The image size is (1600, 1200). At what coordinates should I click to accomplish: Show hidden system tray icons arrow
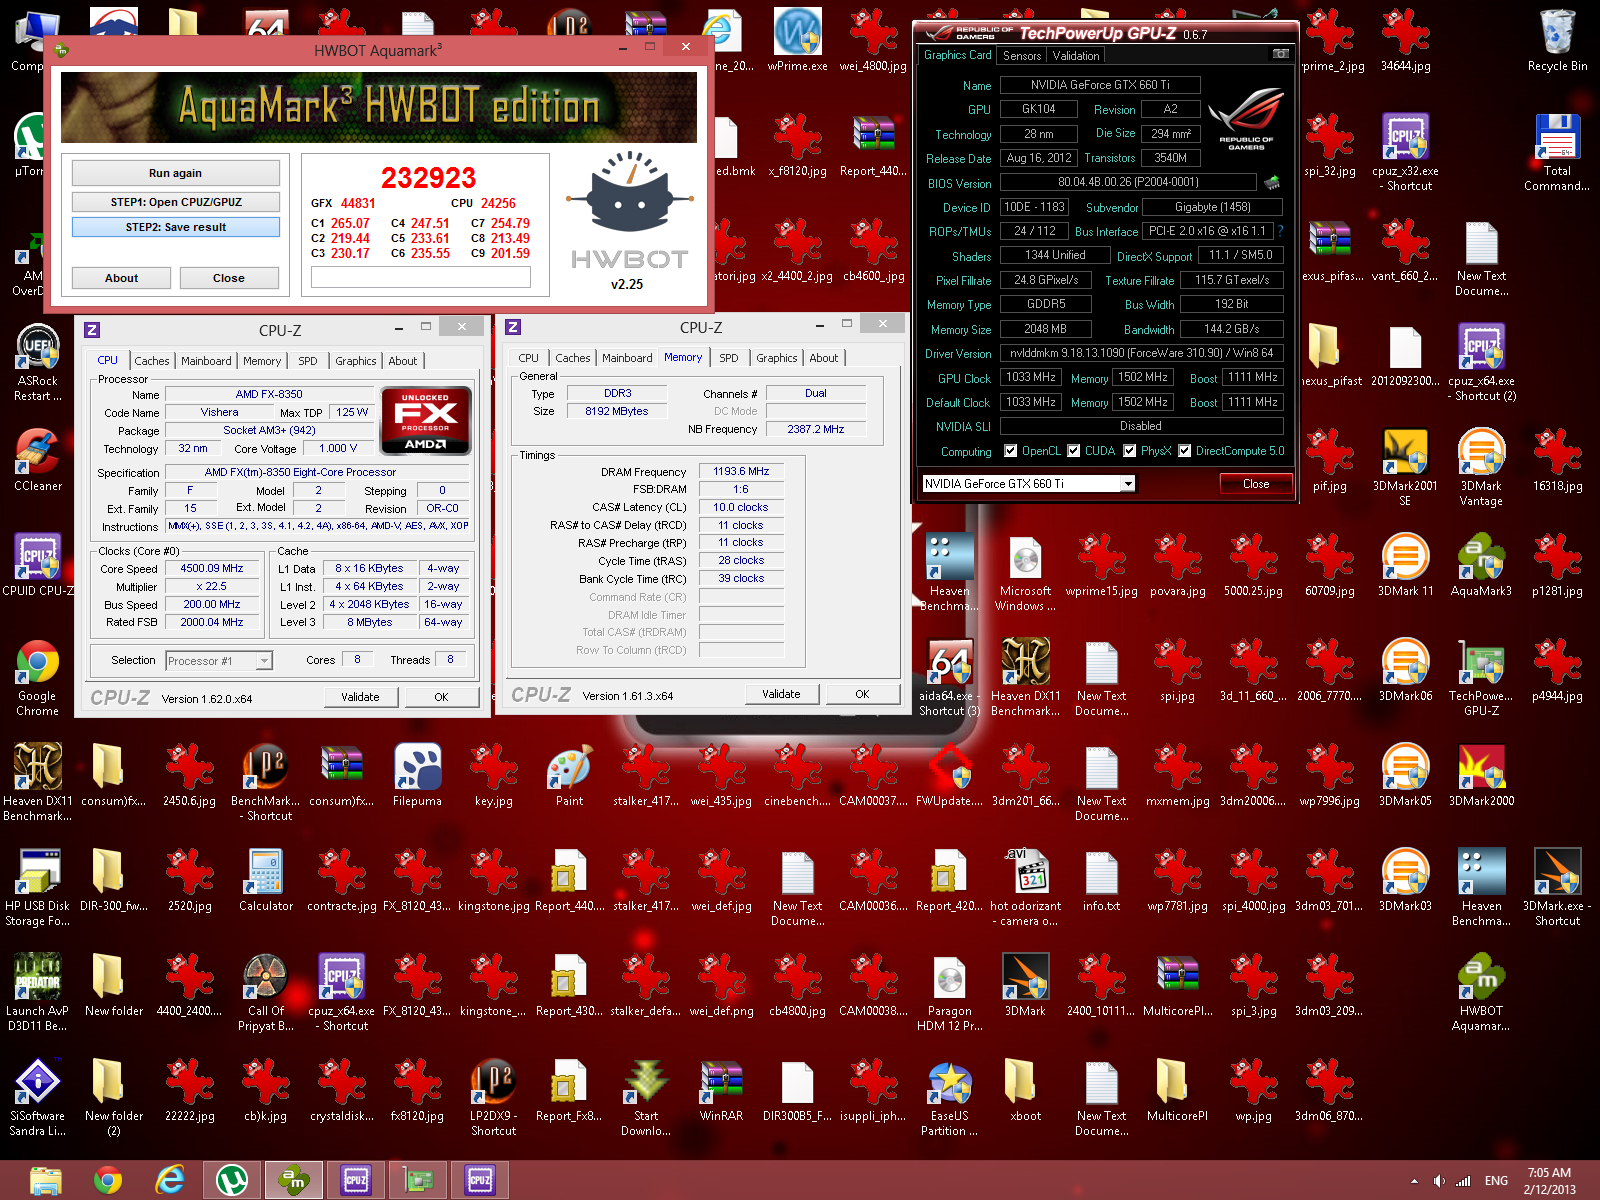[x=1414, y=1181]
